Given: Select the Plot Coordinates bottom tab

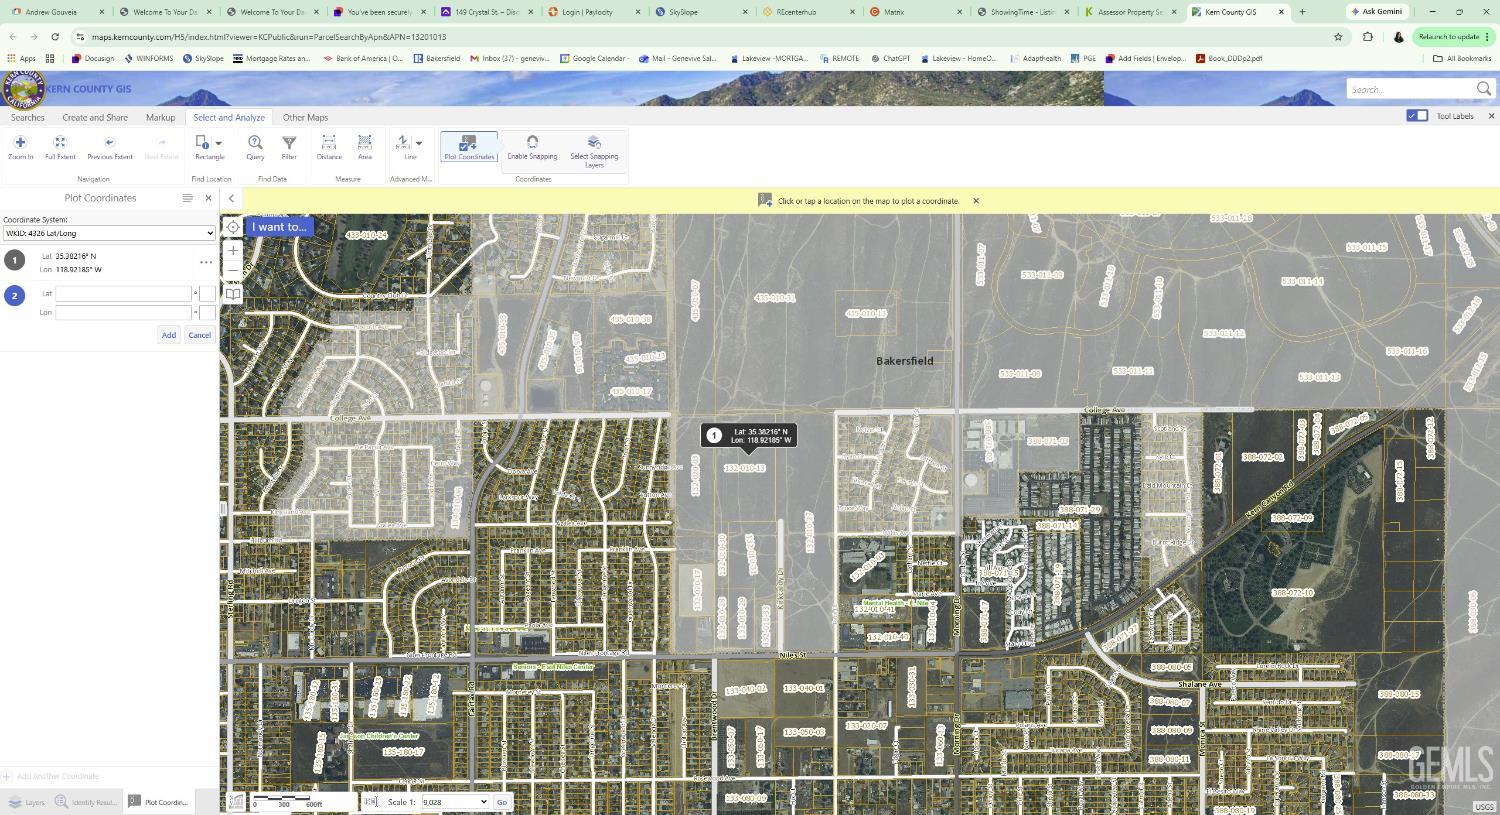Looking at the screenshot, I should click(159, 802).
